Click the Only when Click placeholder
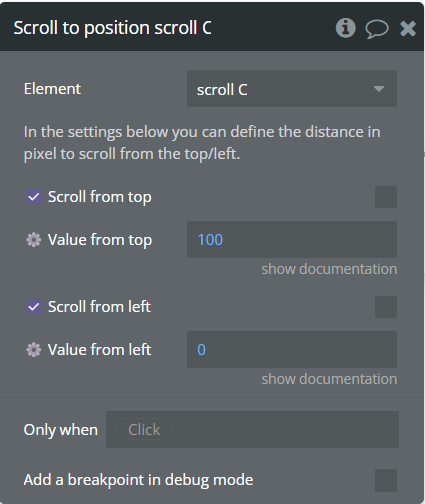Image resolution: width=425 pixels, height=504 pixels. pyautogui.click(x=144, y=430)
